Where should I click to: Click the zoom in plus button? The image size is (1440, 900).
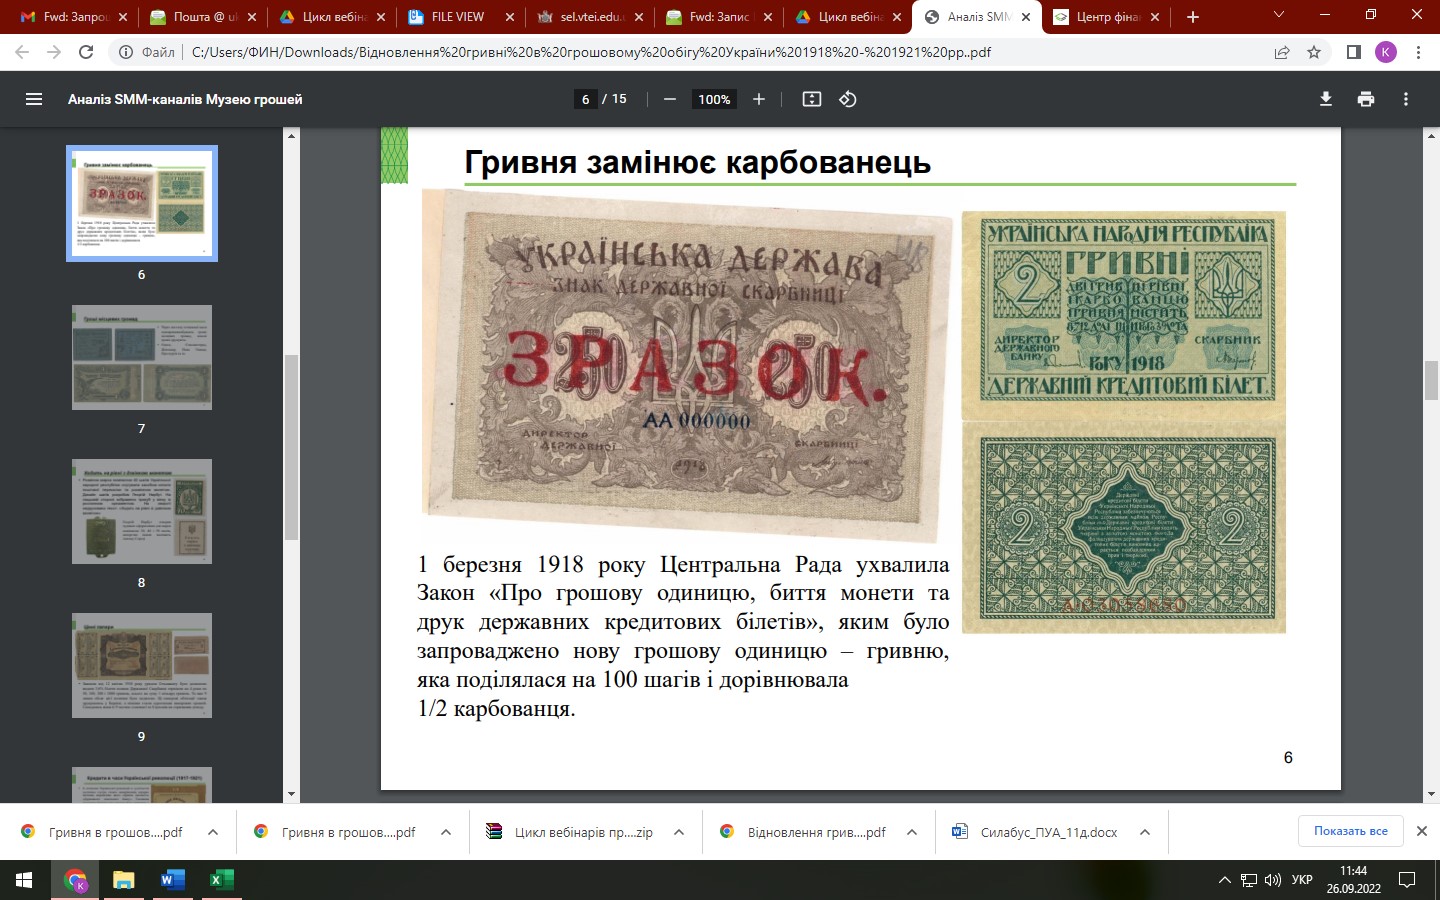coord(759,99)
